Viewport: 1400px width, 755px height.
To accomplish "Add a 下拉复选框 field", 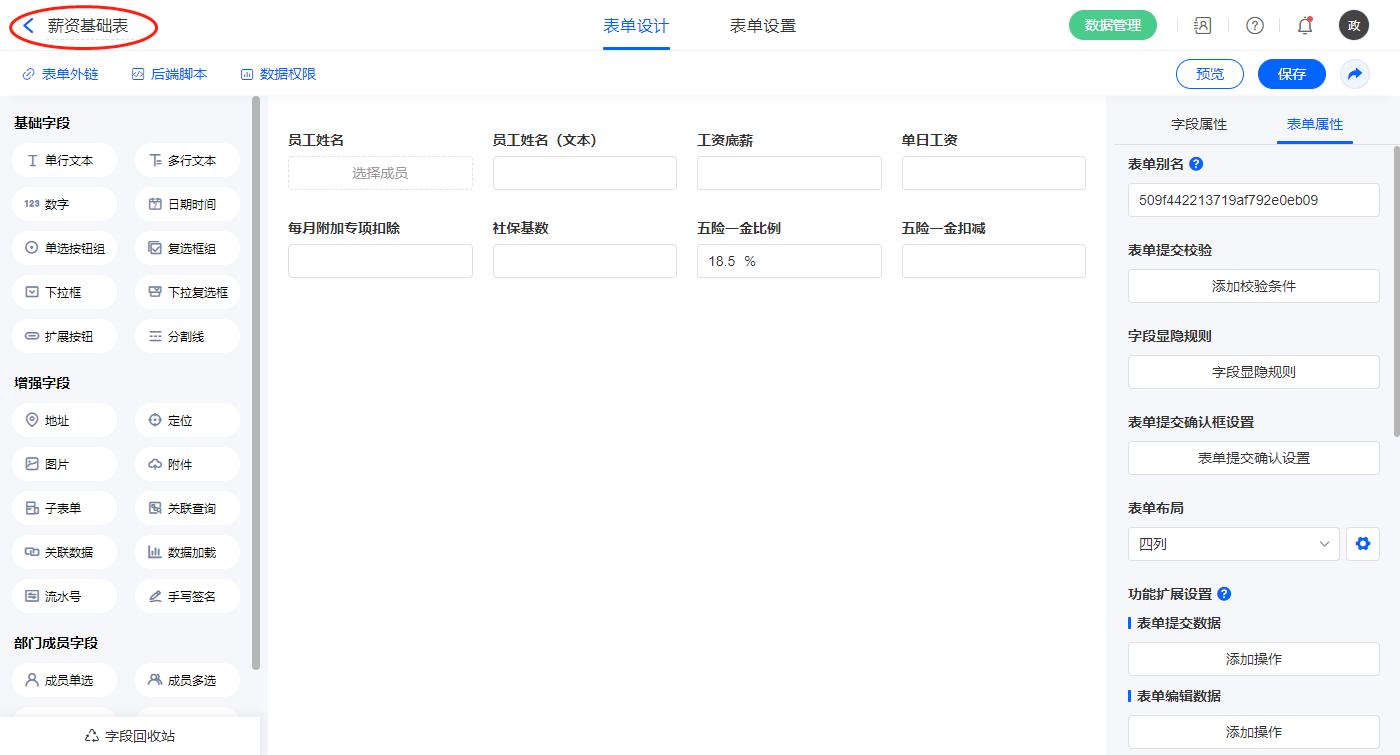I will tap(187, 292).
